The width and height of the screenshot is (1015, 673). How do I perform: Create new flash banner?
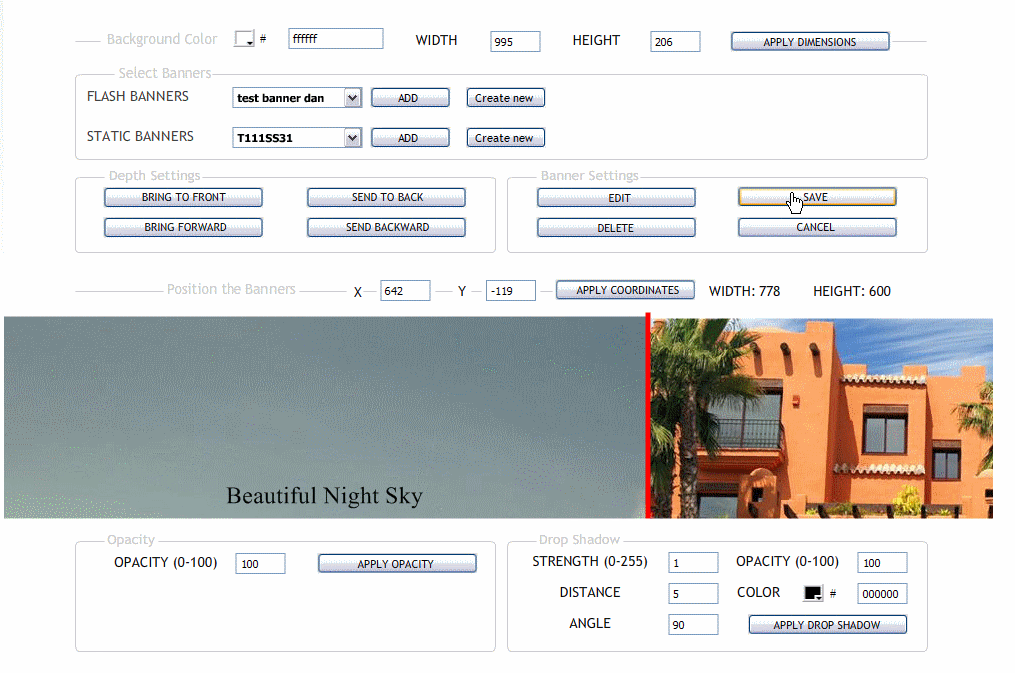[x=506, y=98]
